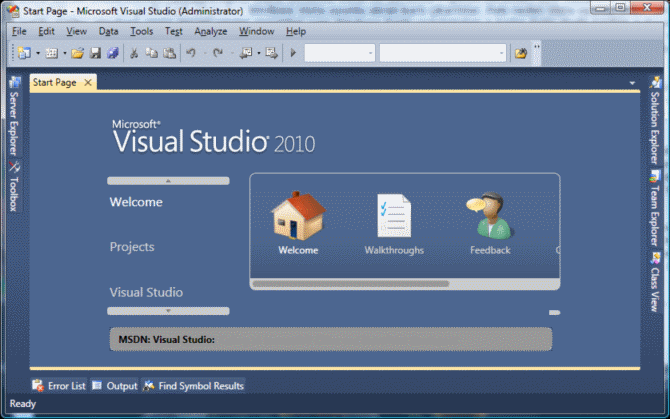The width and height of the screenshot is (670, 419).
Task: Click the MSDN: Visual Studio news bar
Action: pos(331,340)
